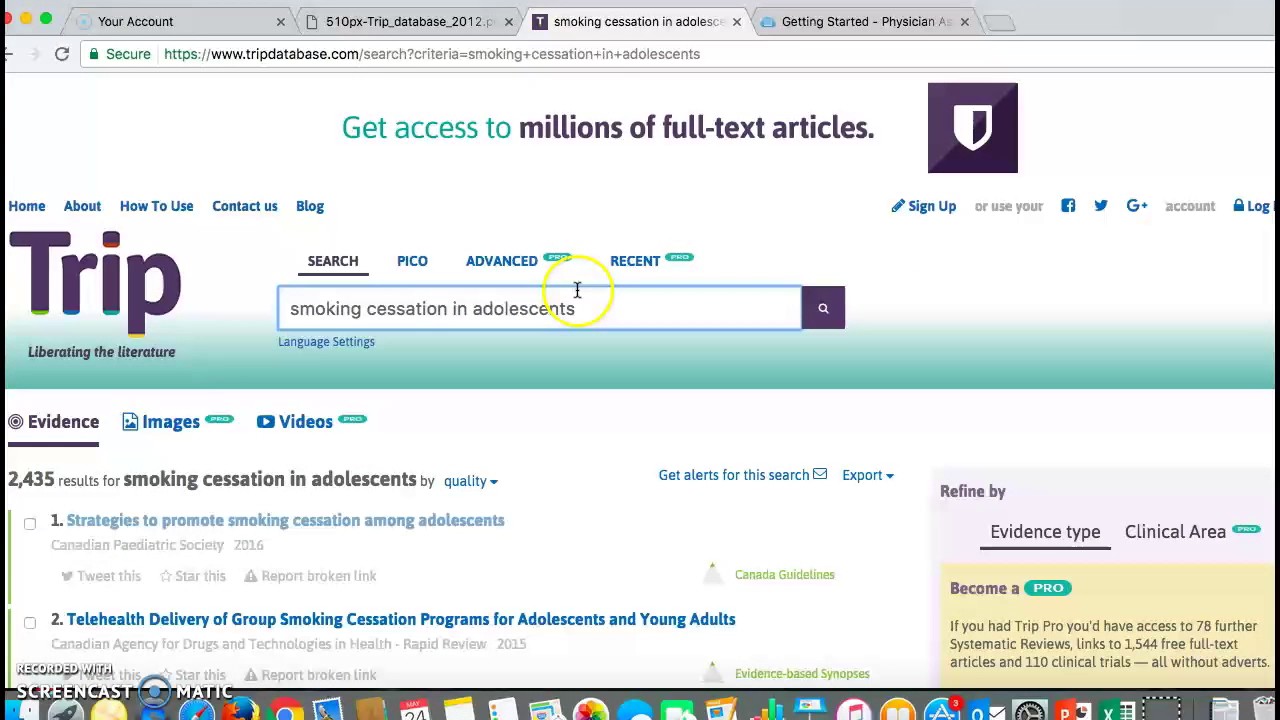Reload the page with the refresh icon
Screen dimensions: 1280x720
(62, 54)
